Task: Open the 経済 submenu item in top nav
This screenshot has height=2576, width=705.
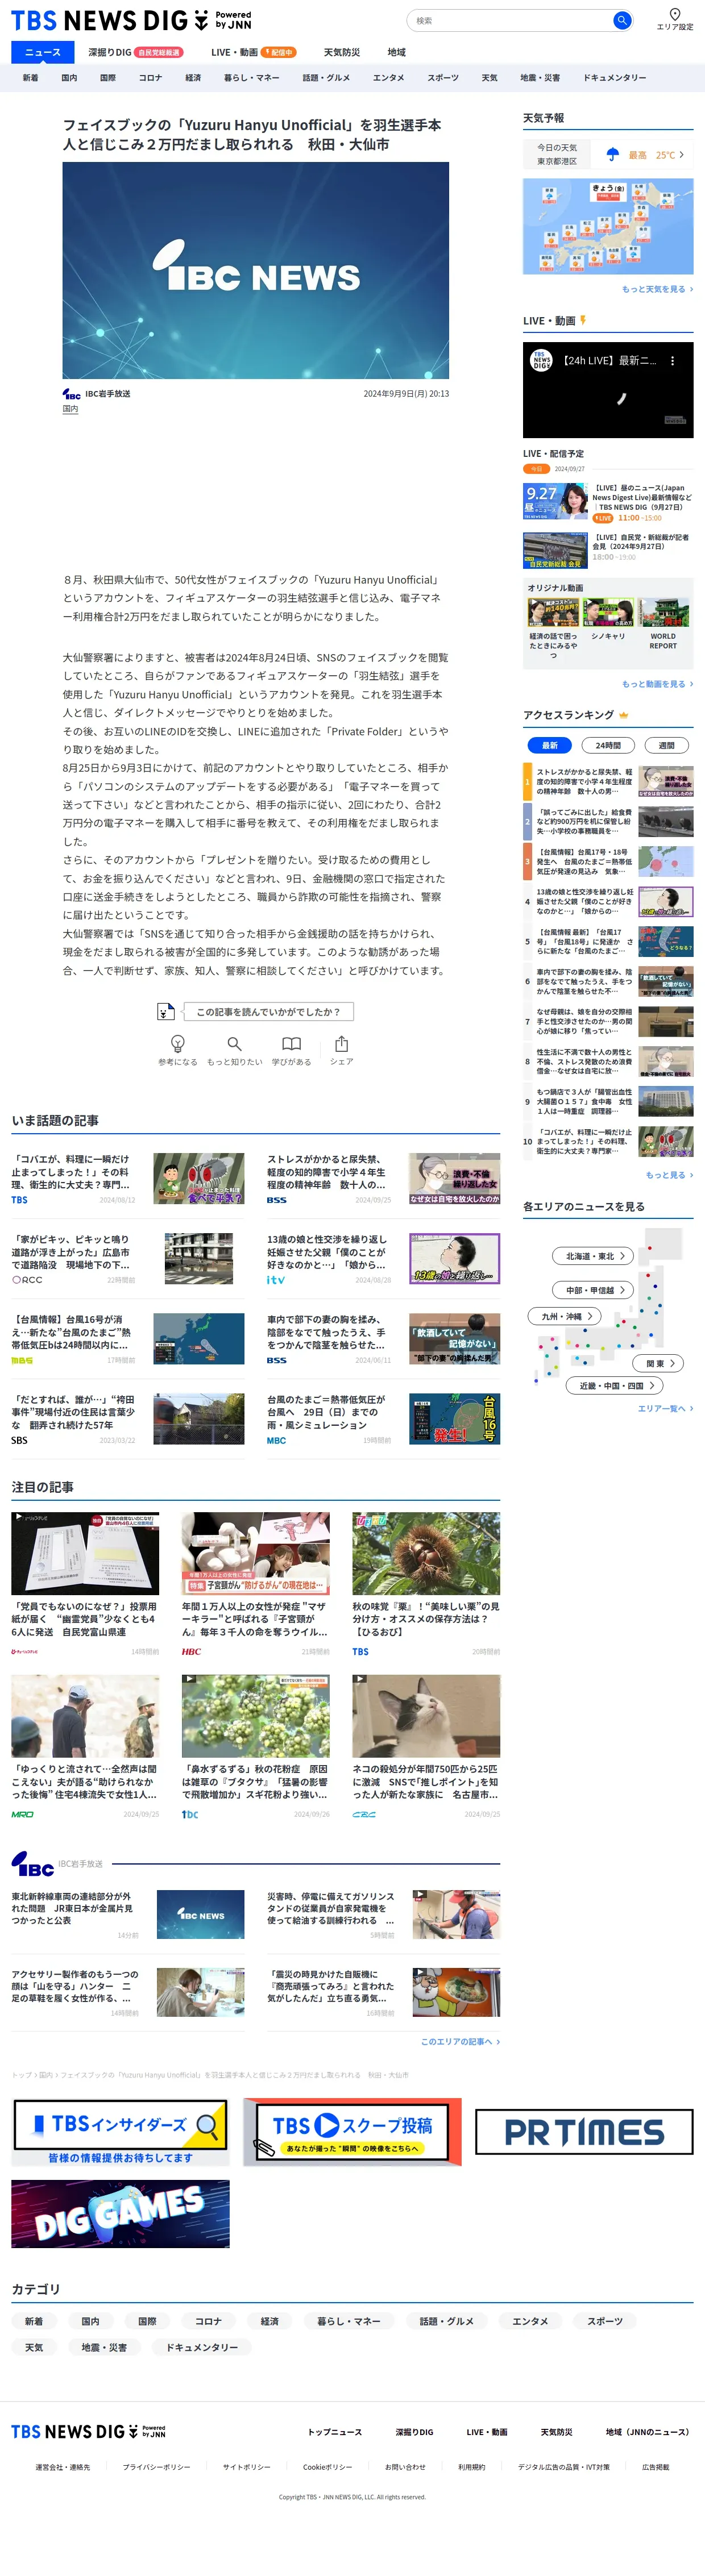Action: 193,78
